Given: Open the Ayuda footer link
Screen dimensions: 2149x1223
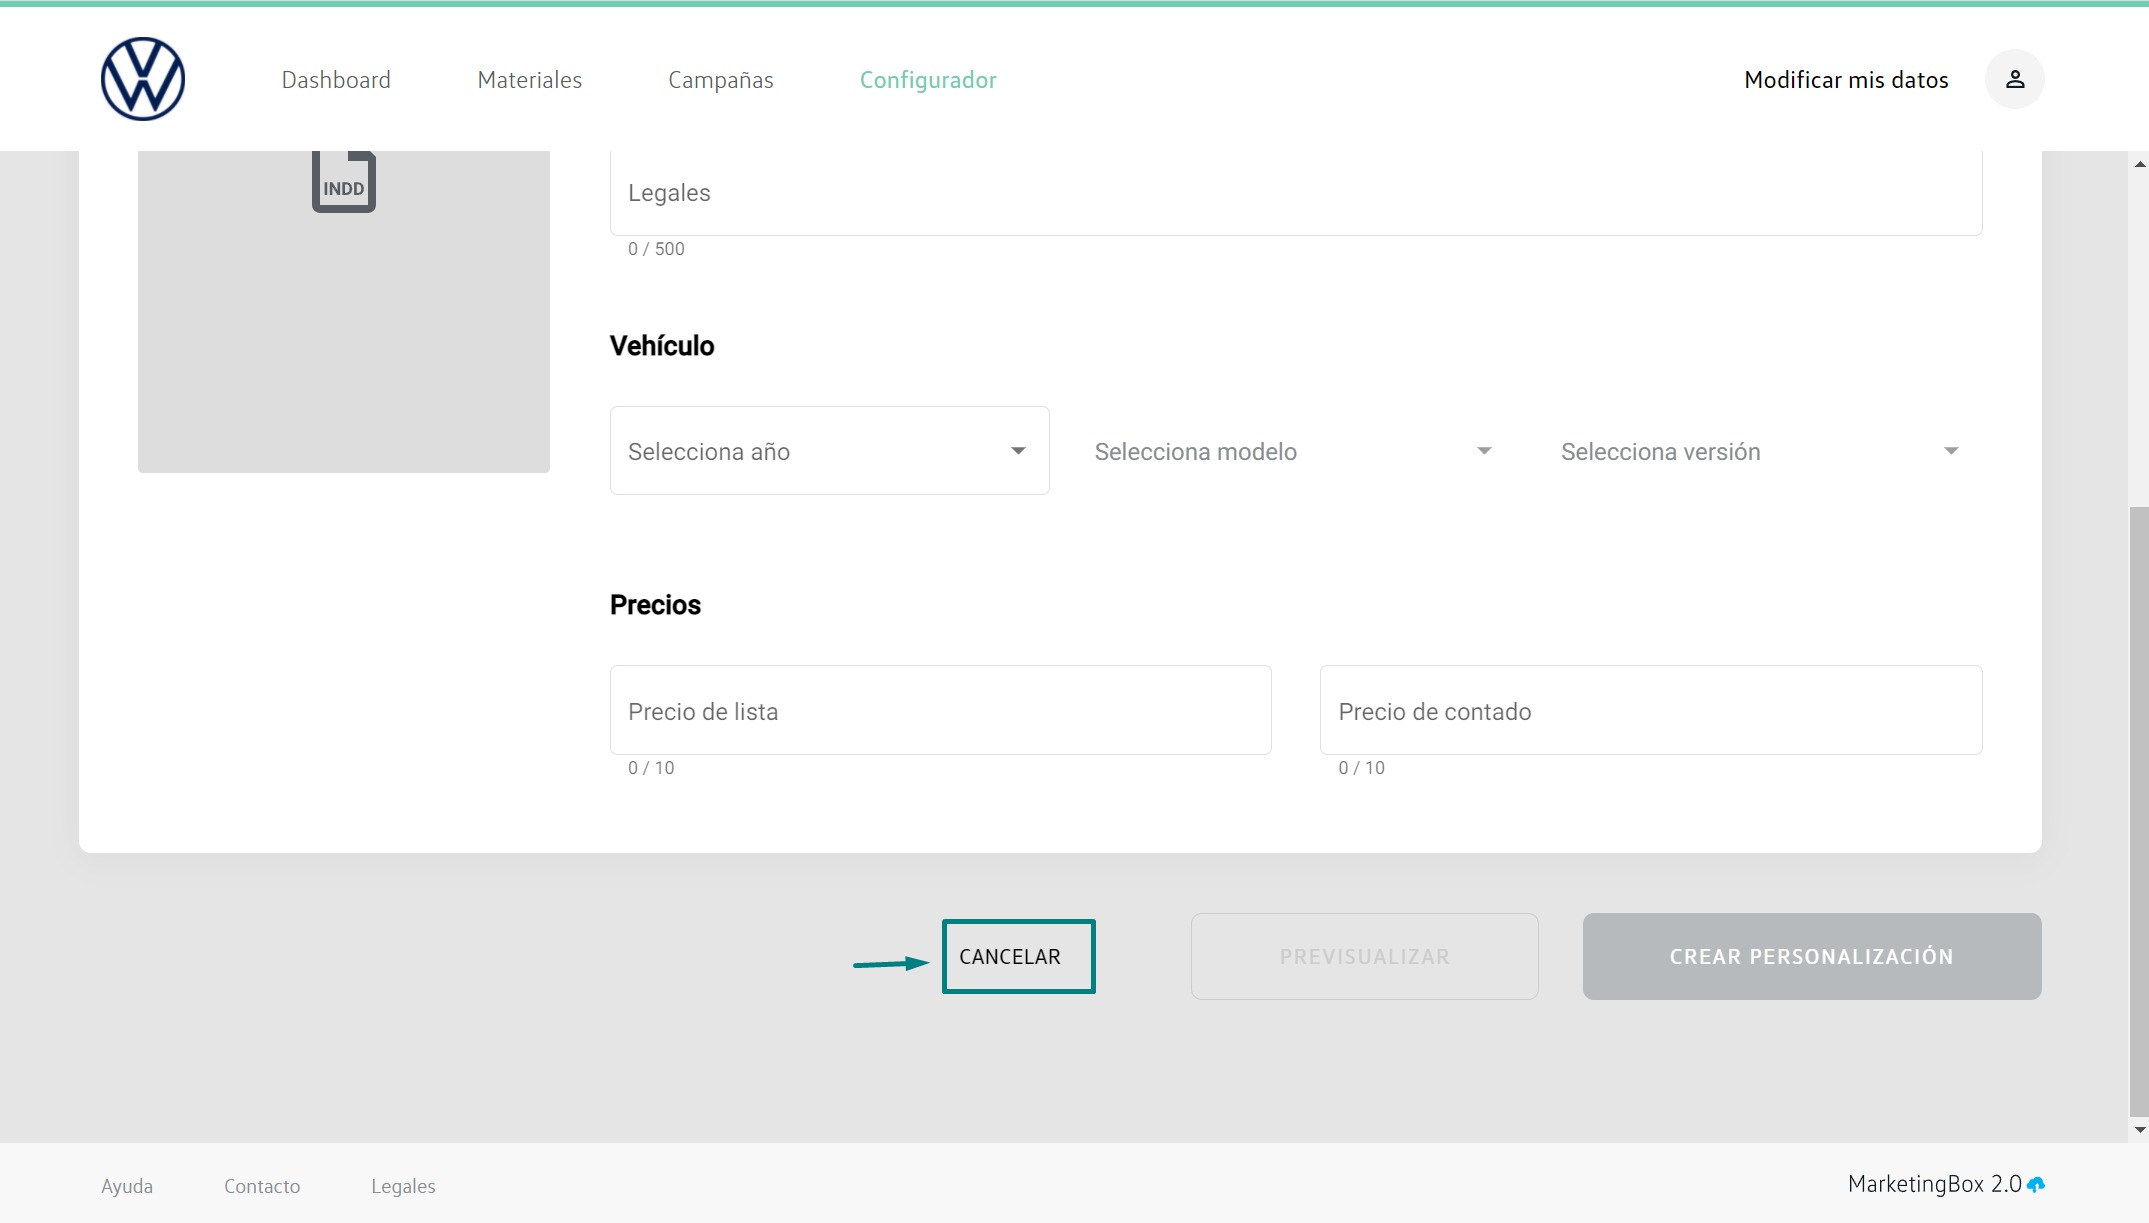Looking at the screenshot, I should [x=127, y=1186].
